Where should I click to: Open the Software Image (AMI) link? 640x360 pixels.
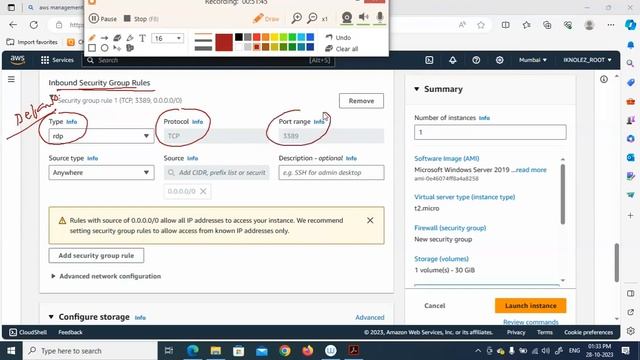click(x=447, y=158)
